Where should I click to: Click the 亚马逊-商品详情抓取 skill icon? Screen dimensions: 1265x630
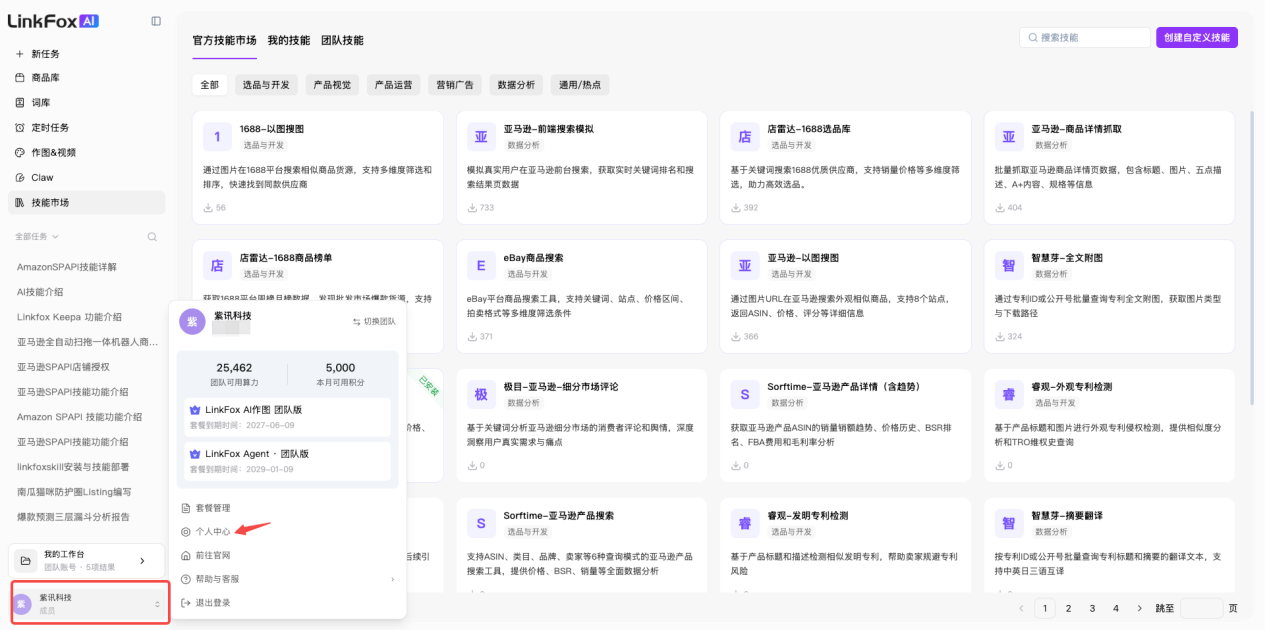click(x=1009, y=137)
